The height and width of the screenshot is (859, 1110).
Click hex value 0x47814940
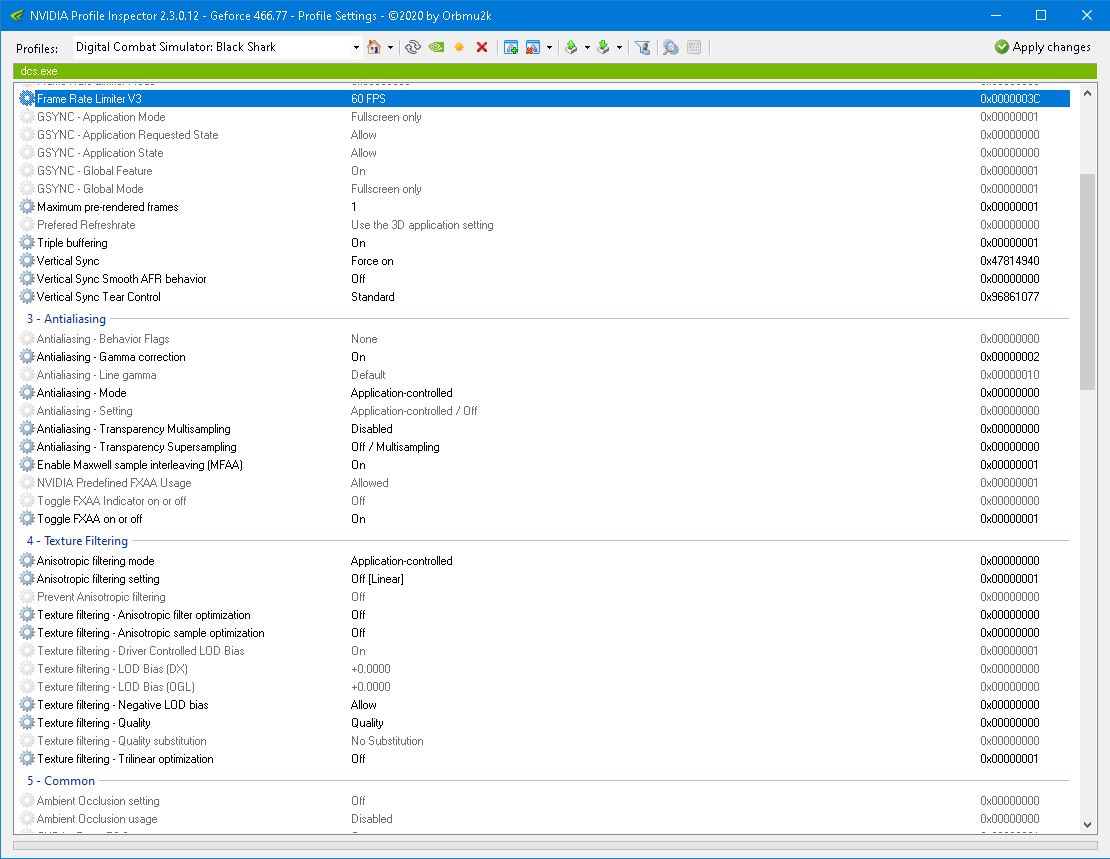point(1009,261)
